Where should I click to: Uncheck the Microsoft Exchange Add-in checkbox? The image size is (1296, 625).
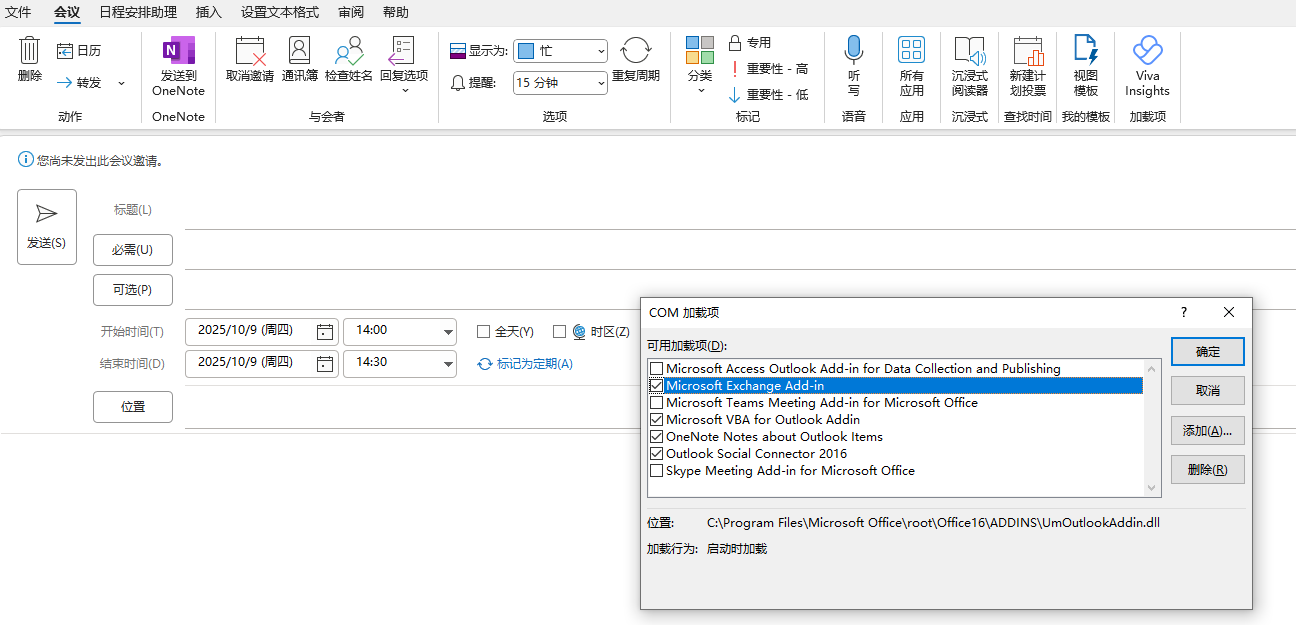(657, 386)
